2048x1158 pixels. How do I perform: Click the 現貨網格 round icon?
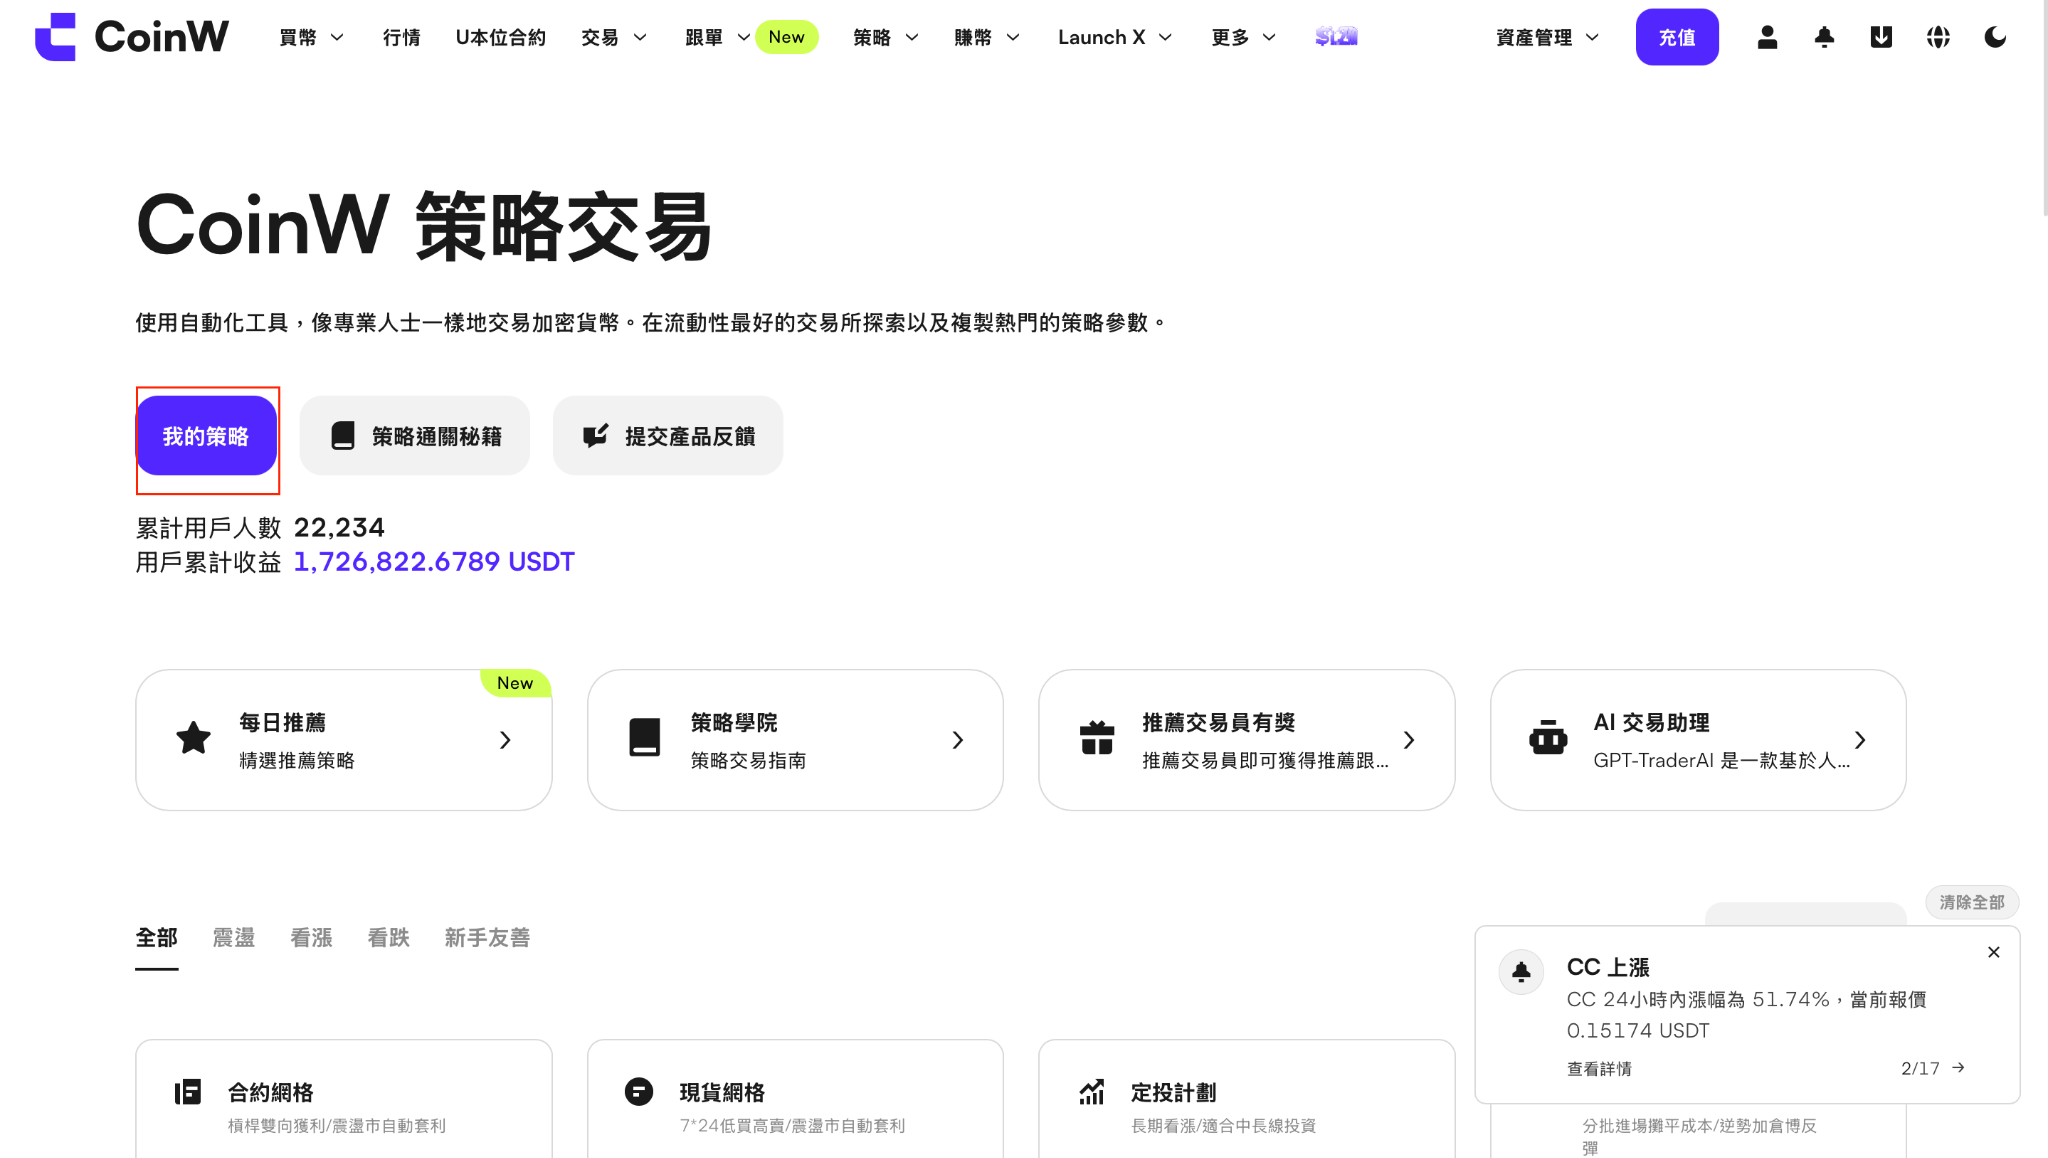[639, 1092]
